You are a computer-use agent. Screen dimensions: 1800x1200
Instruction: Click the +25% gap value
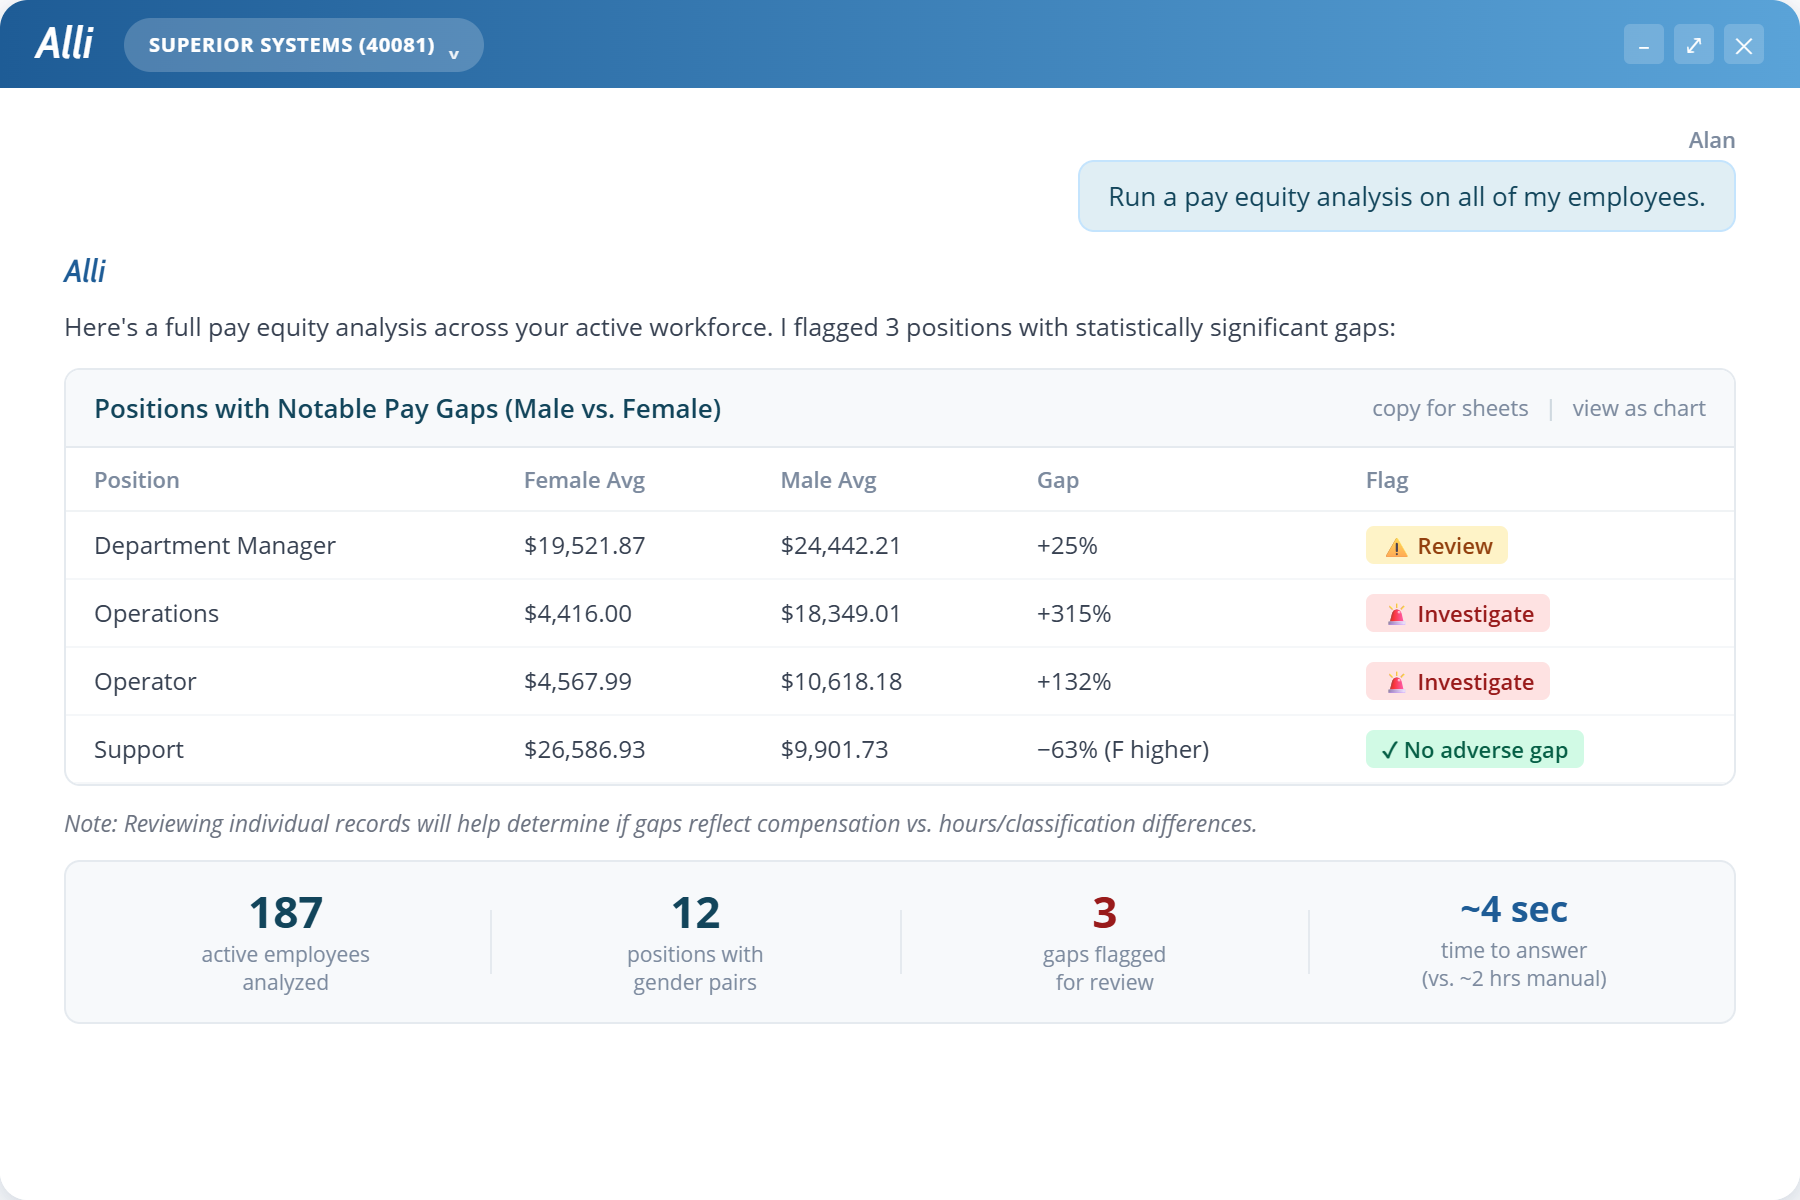point(1067,545)
